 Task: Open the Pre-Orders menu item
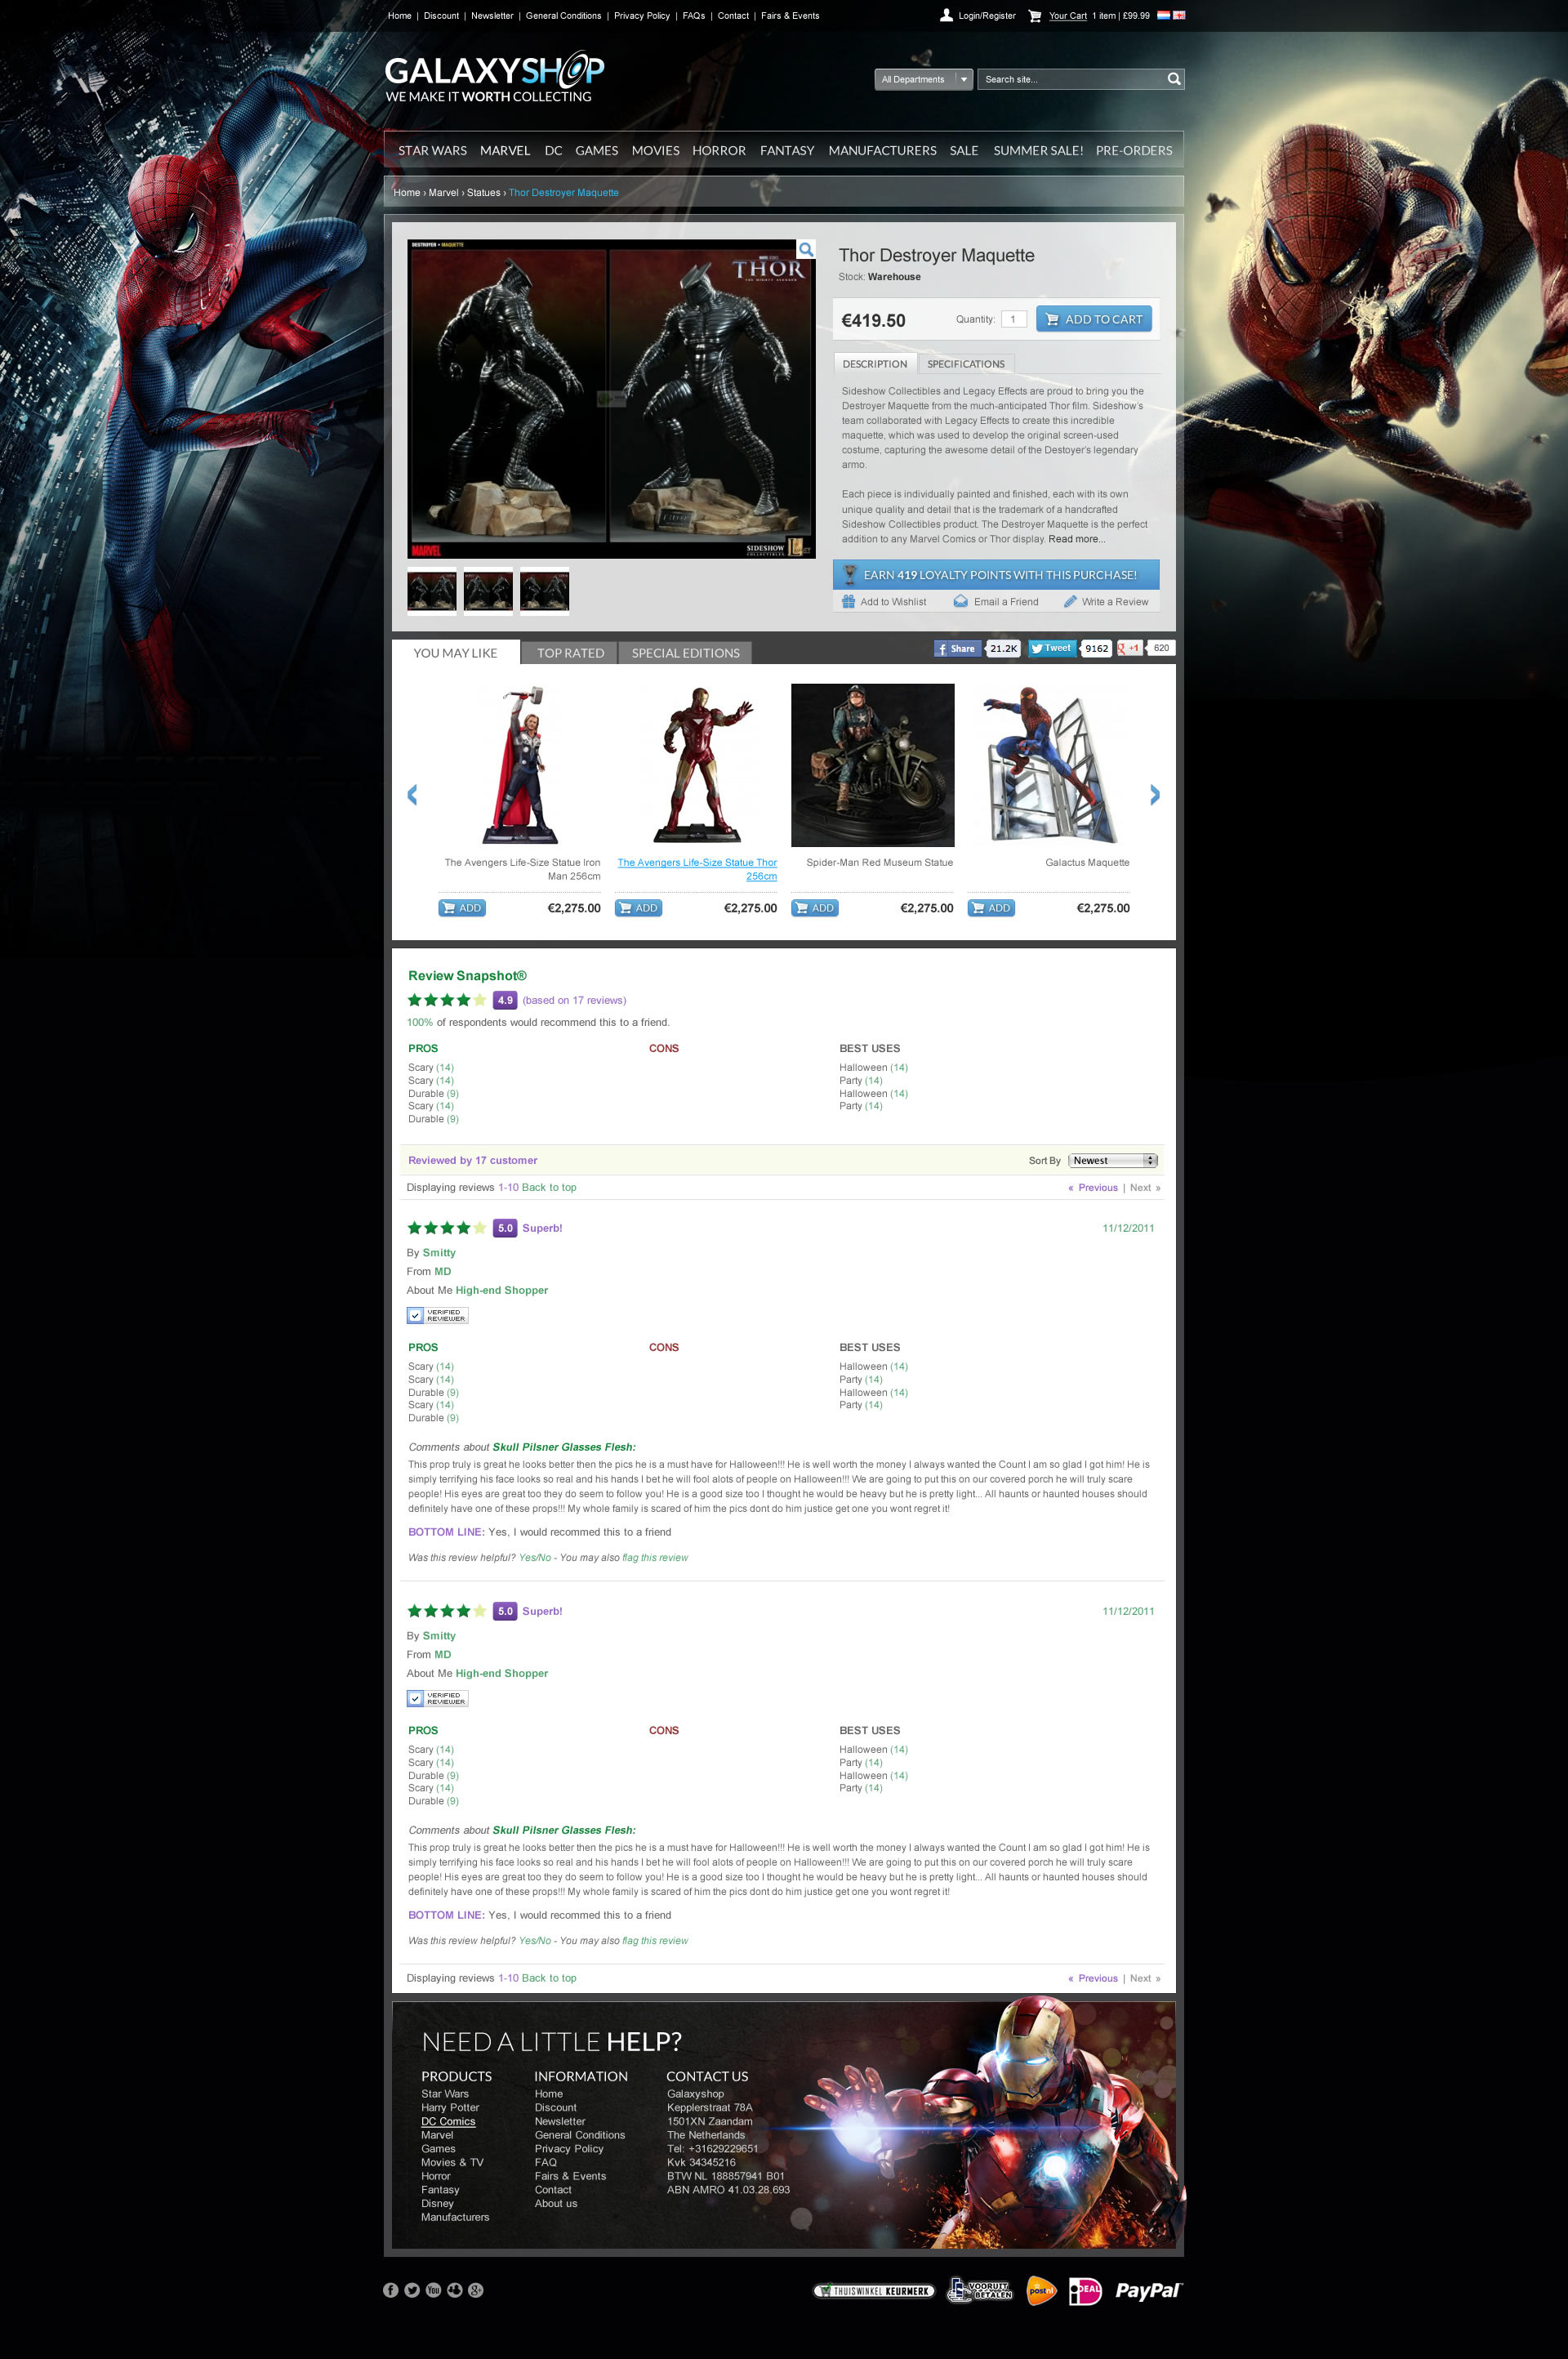point(1133,151)
